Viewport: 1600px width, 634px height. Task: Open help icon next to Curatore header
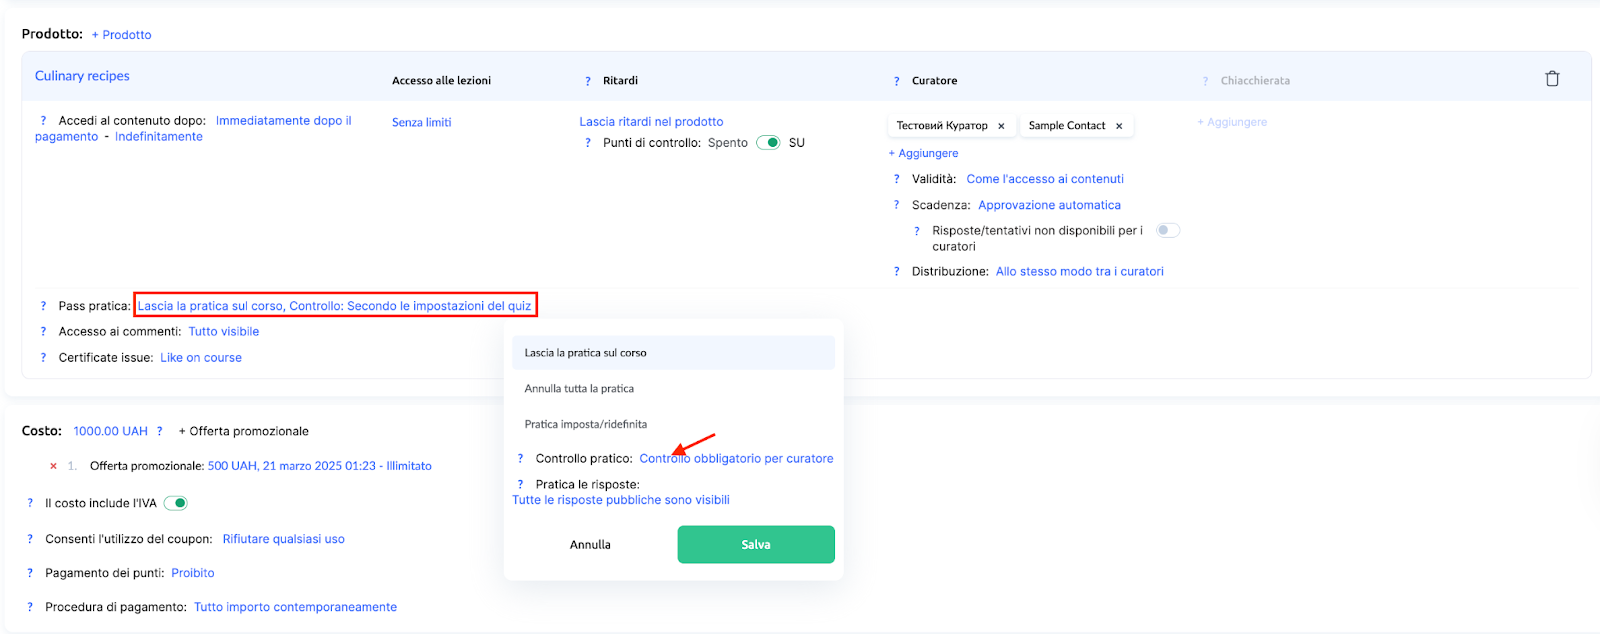click(x=896, y=81)
